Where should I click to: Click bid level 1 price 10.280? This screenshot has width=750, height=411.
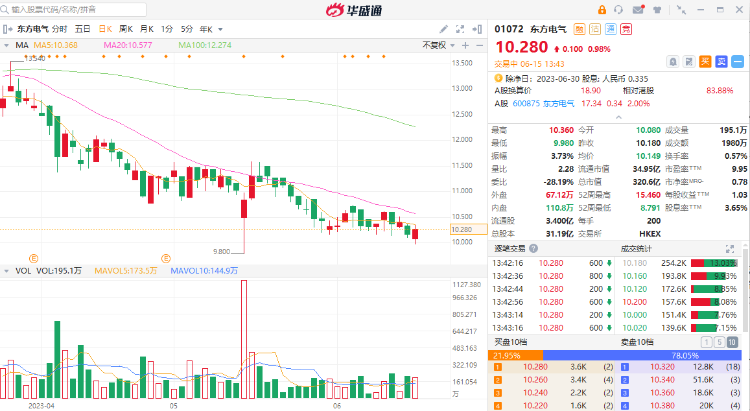(x=535, y=367)
